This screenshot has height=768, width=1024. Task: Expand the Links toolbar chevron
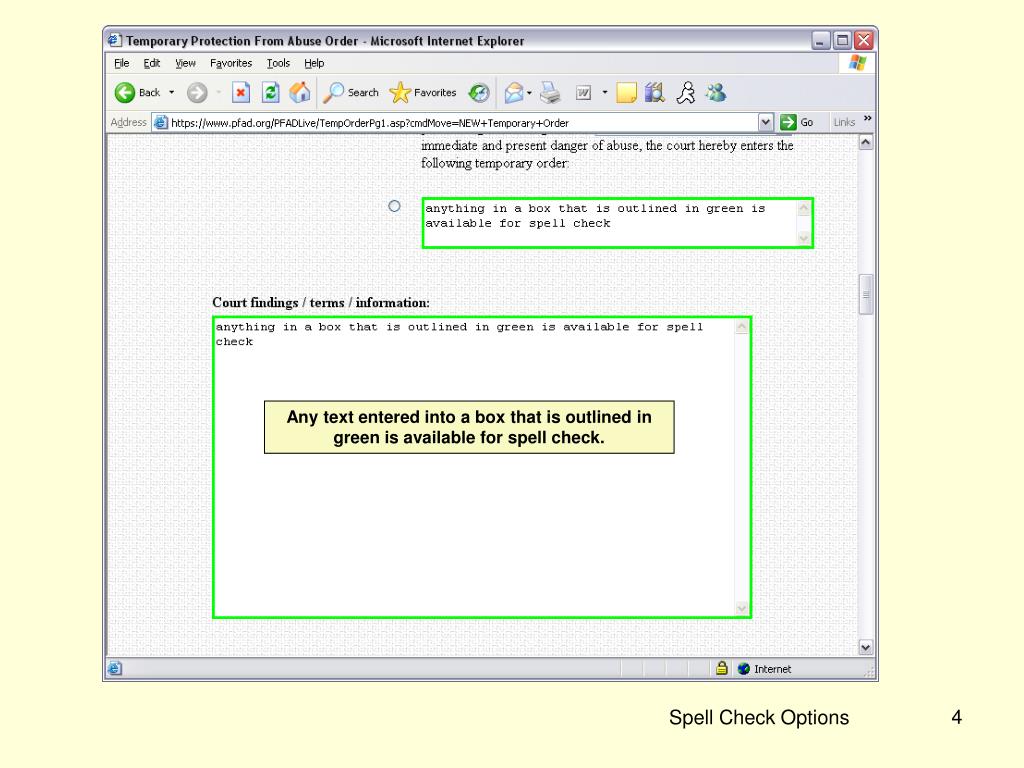(x=867, y=120)
